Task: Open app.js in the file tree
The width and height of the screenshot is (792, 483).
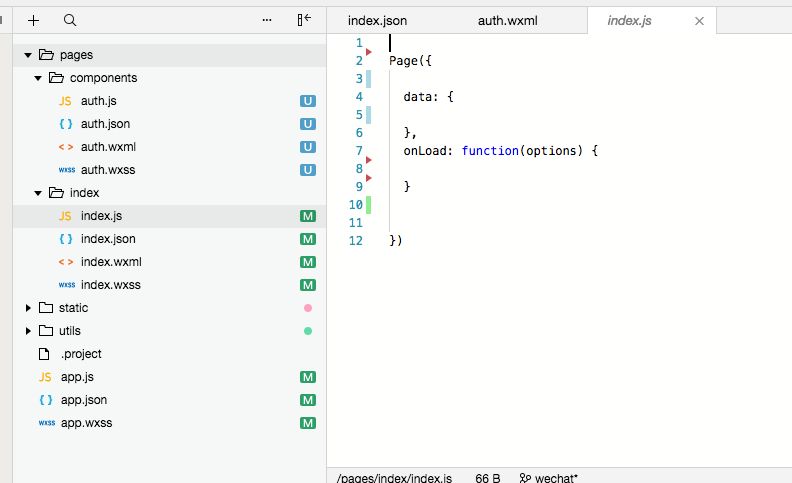Action: pyautogui.click(x=77, y=377)
